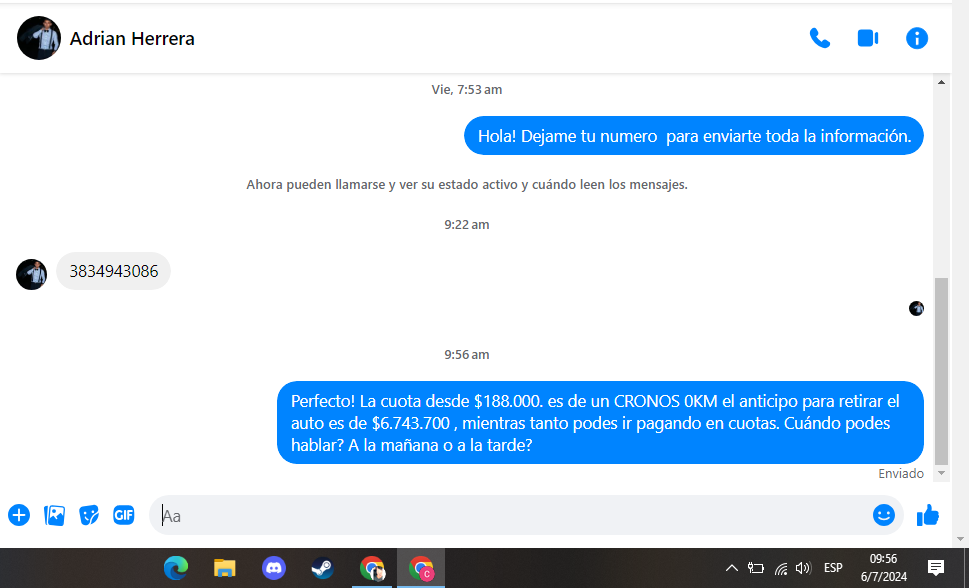Open Discord from the taskbar
Screen dimensions: 969x588
coord(273,568)
